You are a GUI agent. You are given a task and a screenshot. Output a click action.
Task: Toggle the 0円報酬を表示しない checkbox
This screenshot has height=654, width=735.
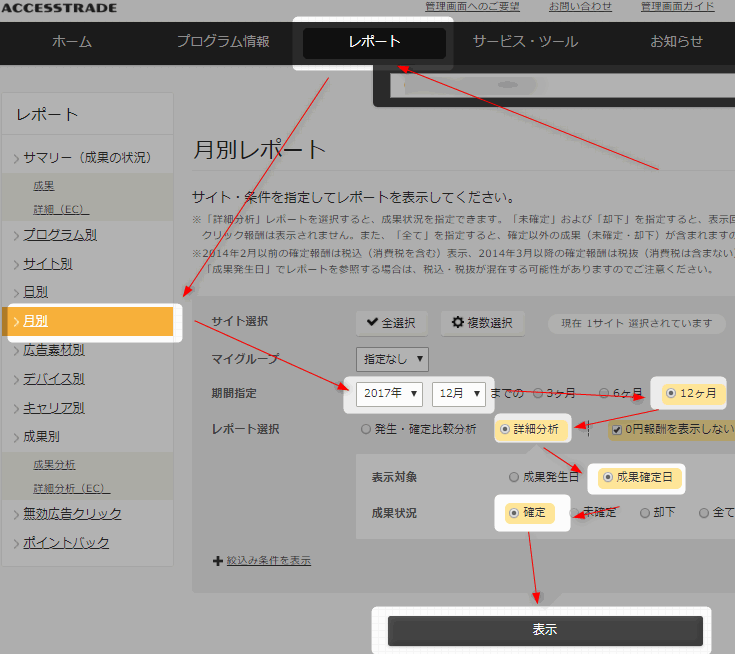coord(617,430)
